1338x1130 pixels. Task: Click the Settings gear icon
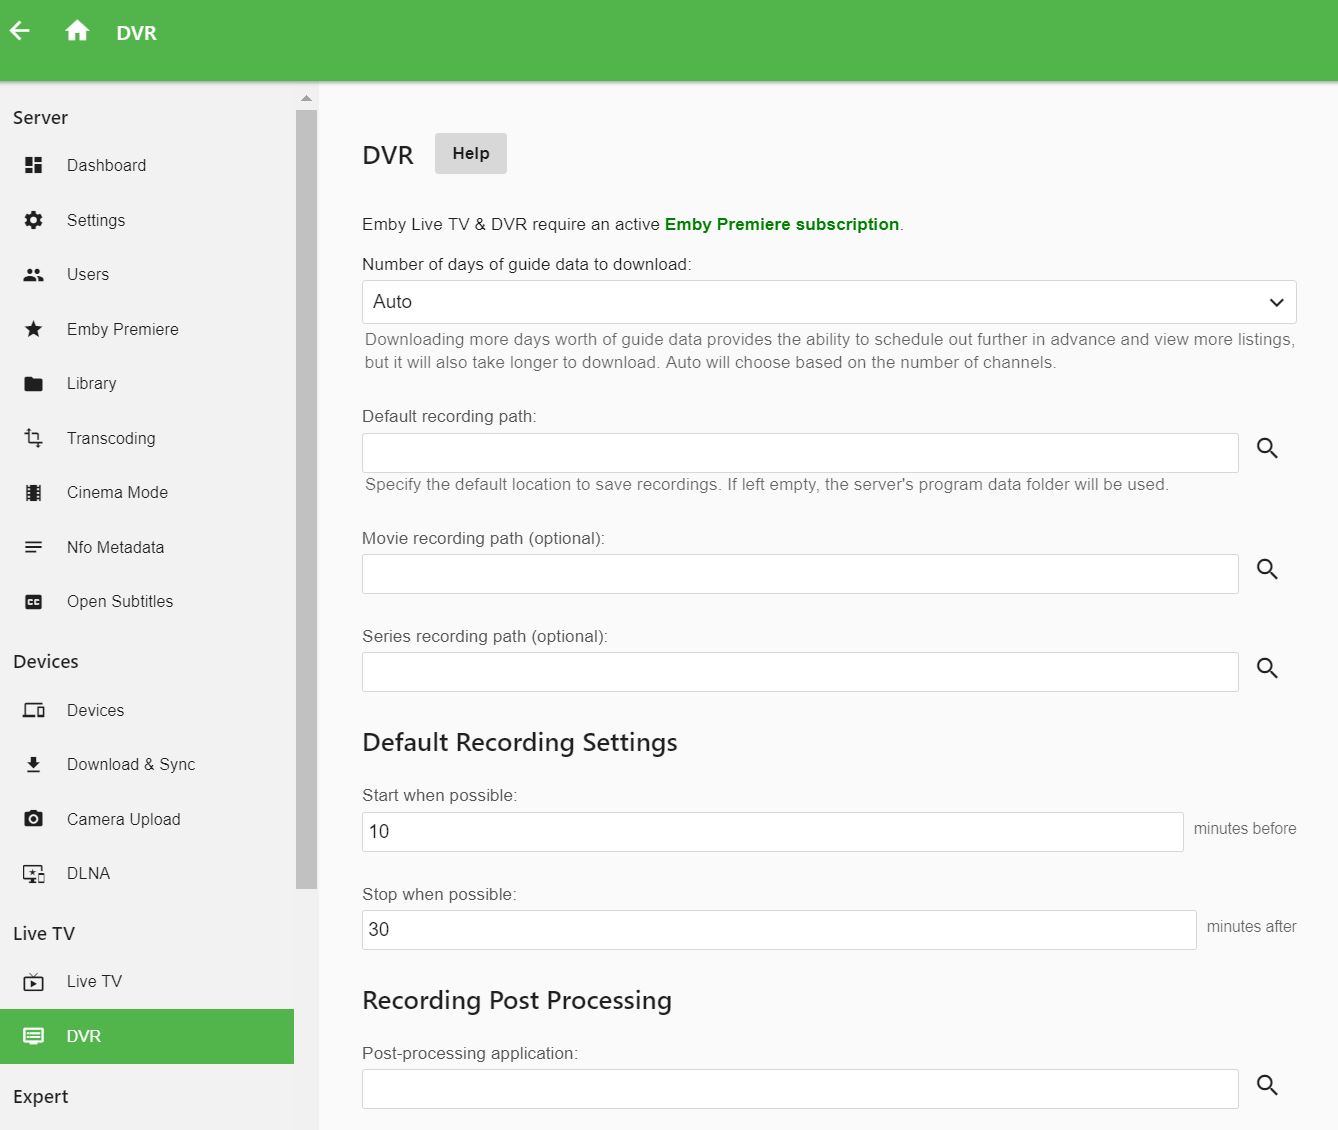point(33,220)
